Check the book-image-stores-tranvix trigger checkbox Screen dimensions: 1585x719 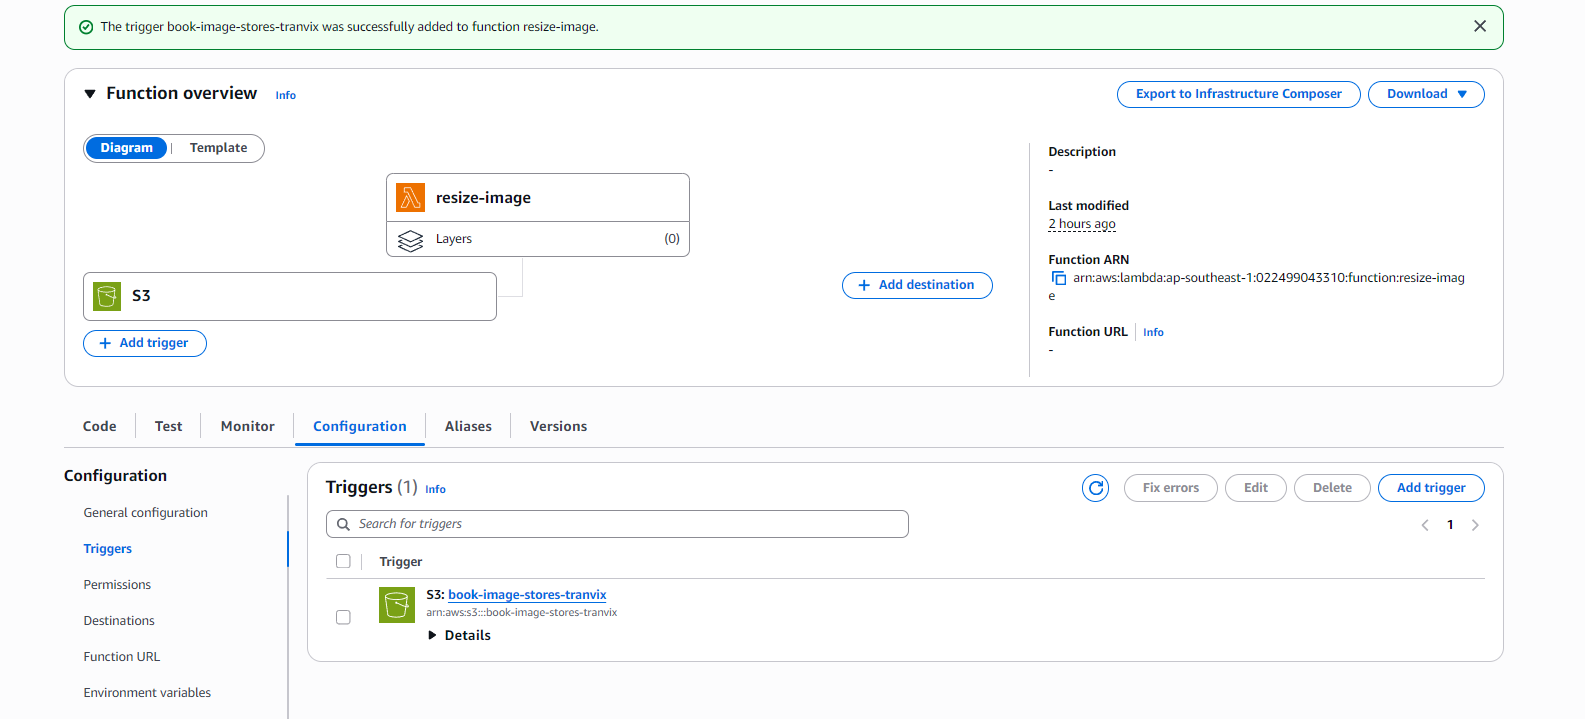pyautogui.click(x=343, y=617)
